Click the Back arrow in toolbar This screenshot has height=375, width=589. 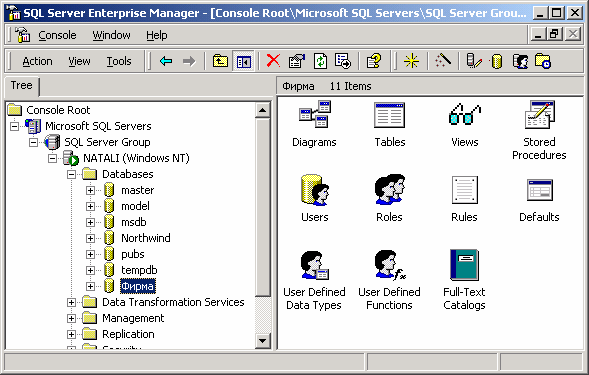(x=166, y=61)
